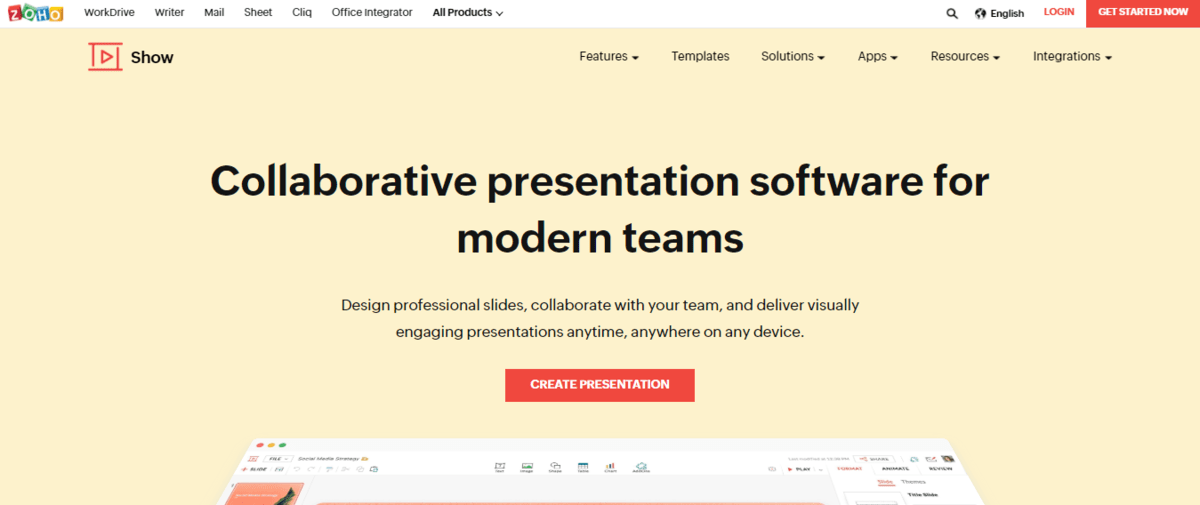Select English language option

[1007, 14]
